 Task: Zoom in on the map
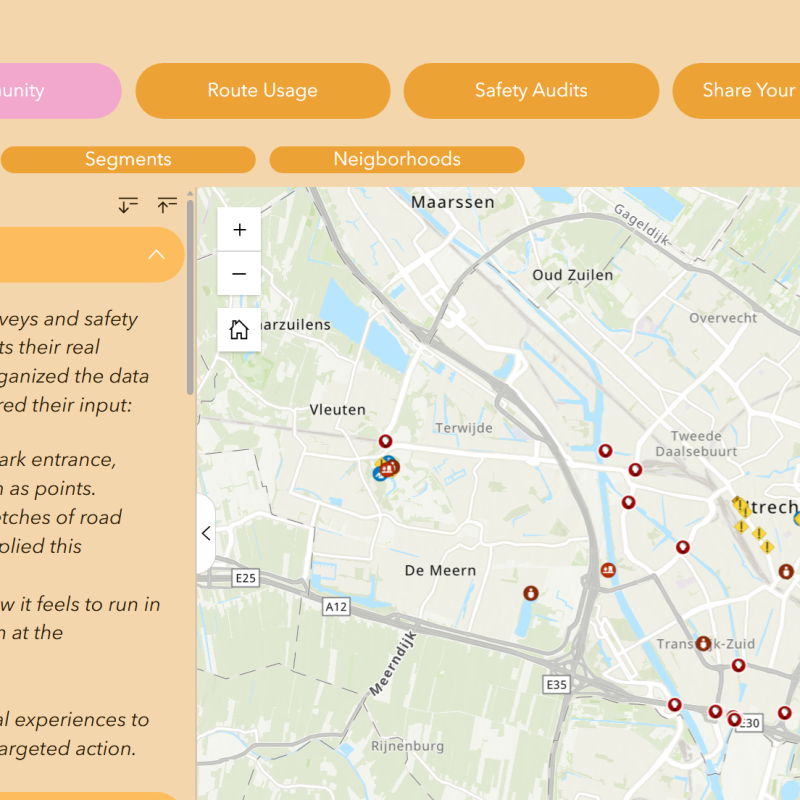coord(239,230)
